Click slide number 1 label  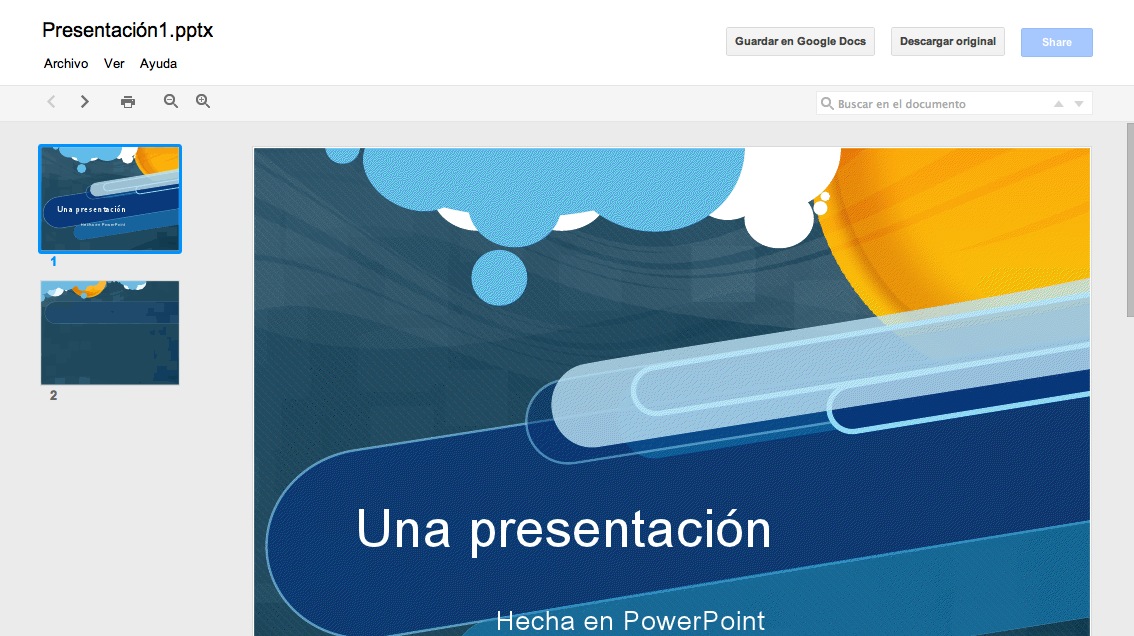[53, 261]
